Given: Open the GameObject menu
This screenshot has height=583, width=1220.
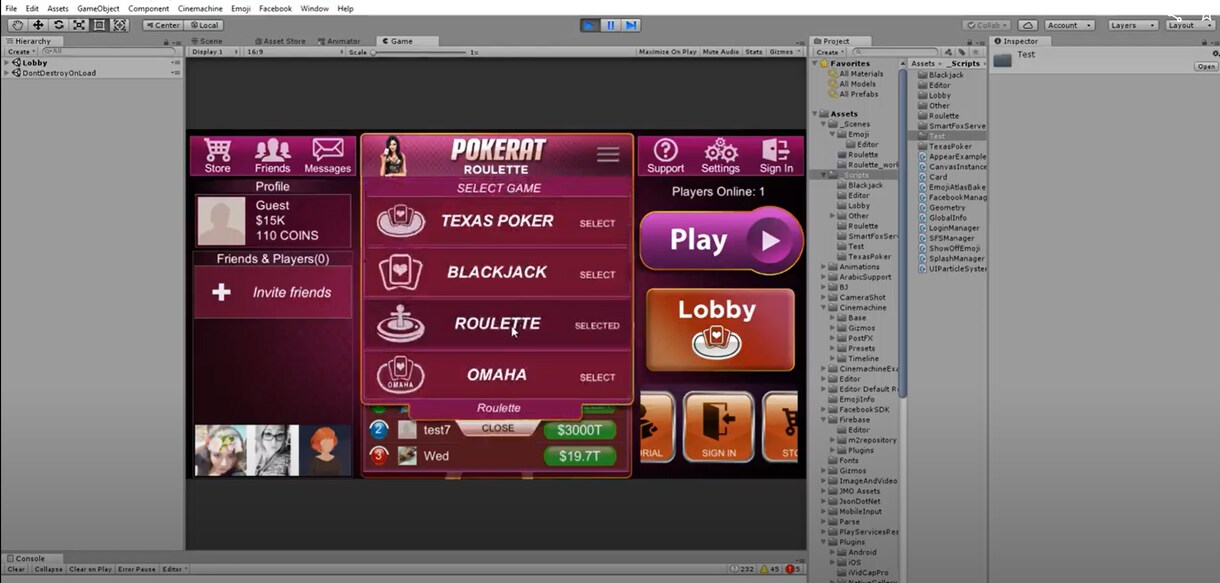Looking at the screenshot, I should [98, 8].
